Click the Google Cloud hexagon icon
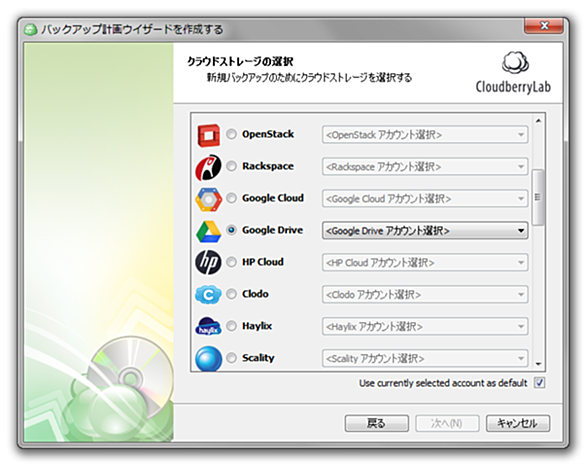 coord(209,199)
